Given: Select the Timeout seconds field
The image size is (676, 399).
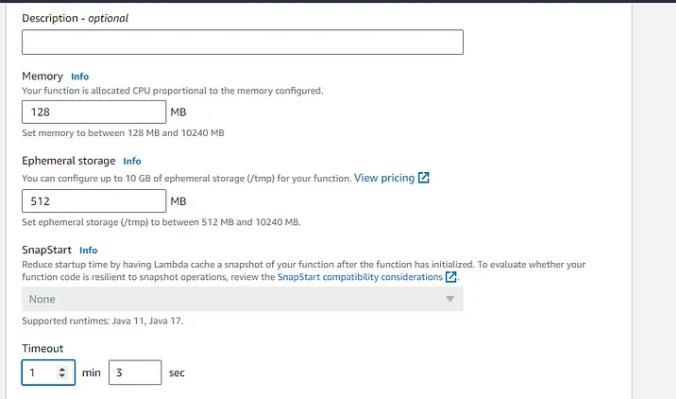Looking at the screenshot, I should click(x=135, y=372).
